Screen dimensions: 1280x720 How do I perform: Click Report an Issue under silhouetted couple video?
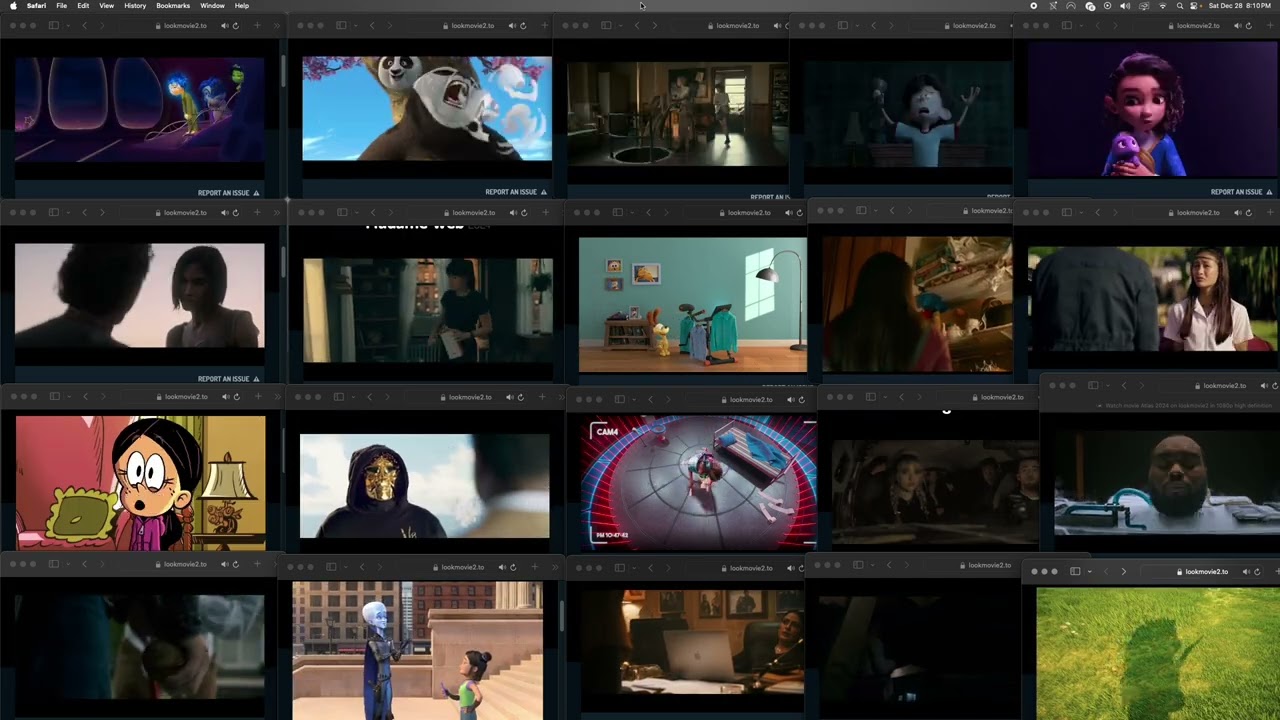(x=228, y=379)
